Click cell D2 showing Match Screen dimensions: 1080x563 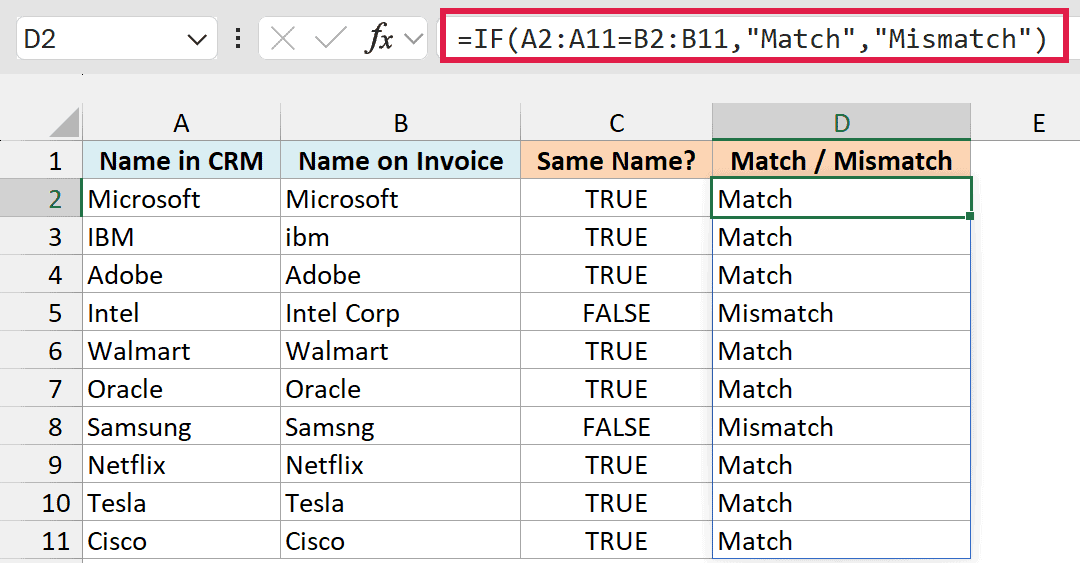tap(842, 198)
